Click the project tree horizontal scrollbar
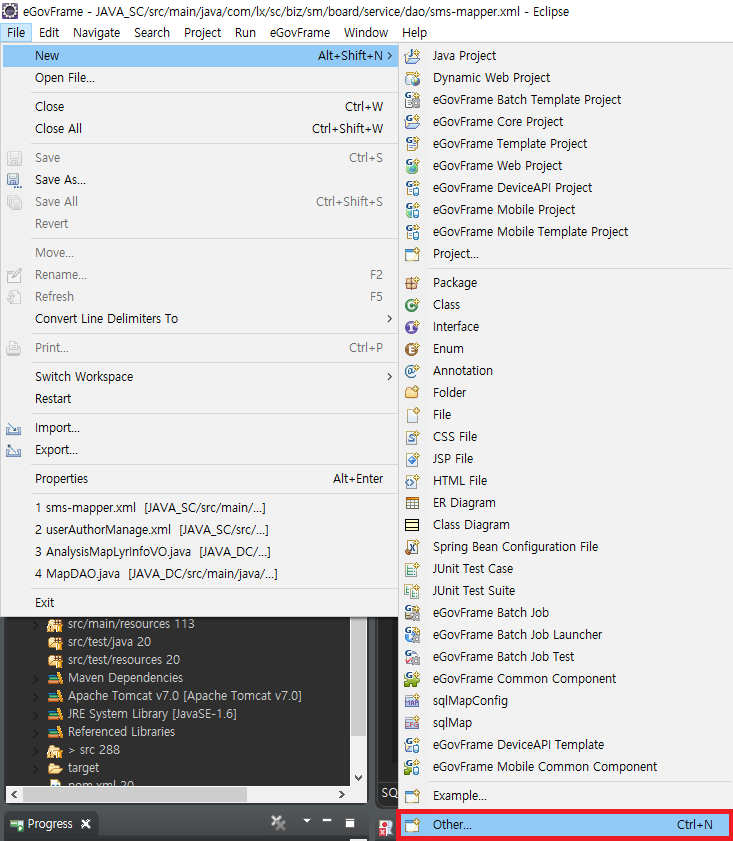This screenshot has width=733, height=841. (x=135, y=794)
